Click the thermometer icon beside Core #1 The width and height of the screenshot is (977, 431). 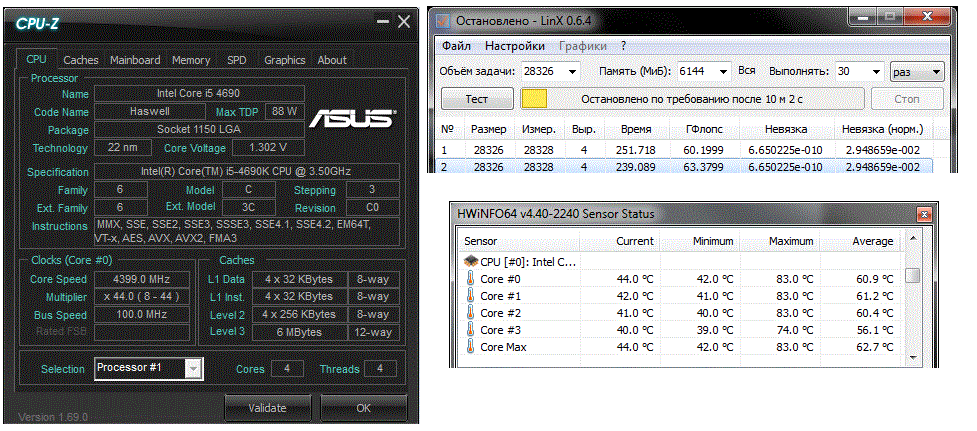coord(470,296)
